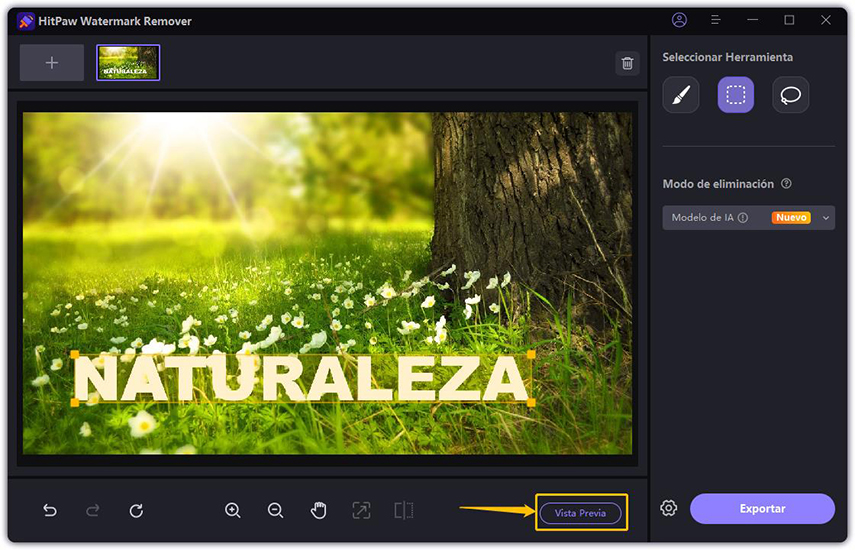Select the NATURALEZA image thumbnail

click(x=128, y=63)
